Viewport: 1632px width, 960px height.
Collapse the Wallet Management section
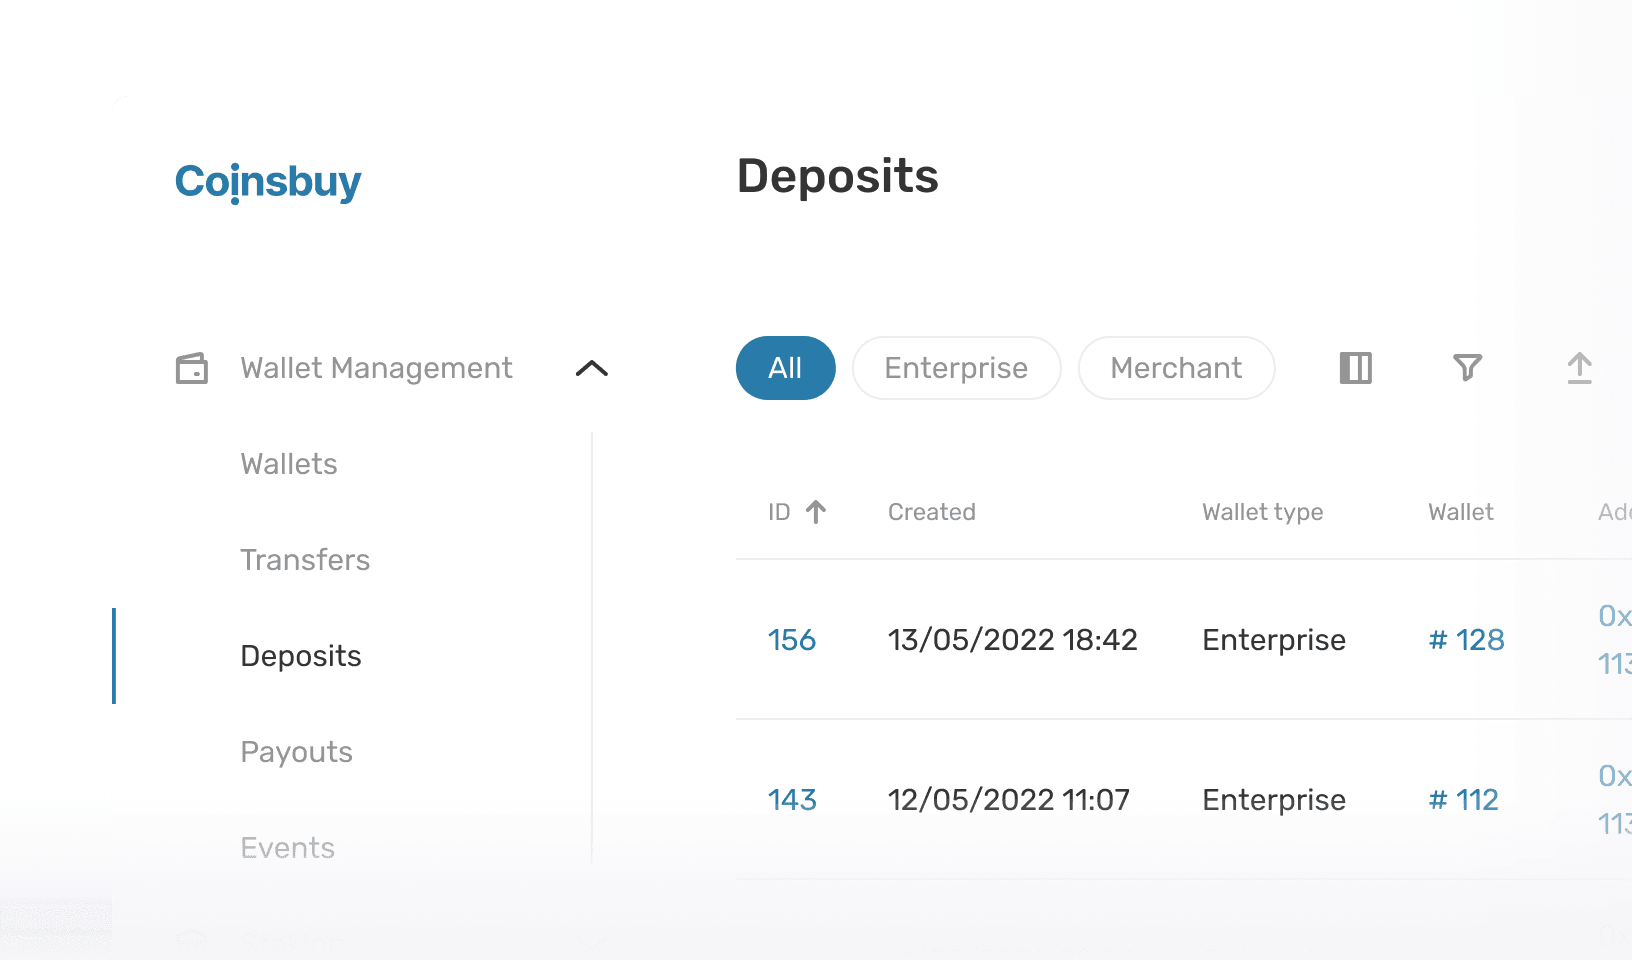point(592,368)
